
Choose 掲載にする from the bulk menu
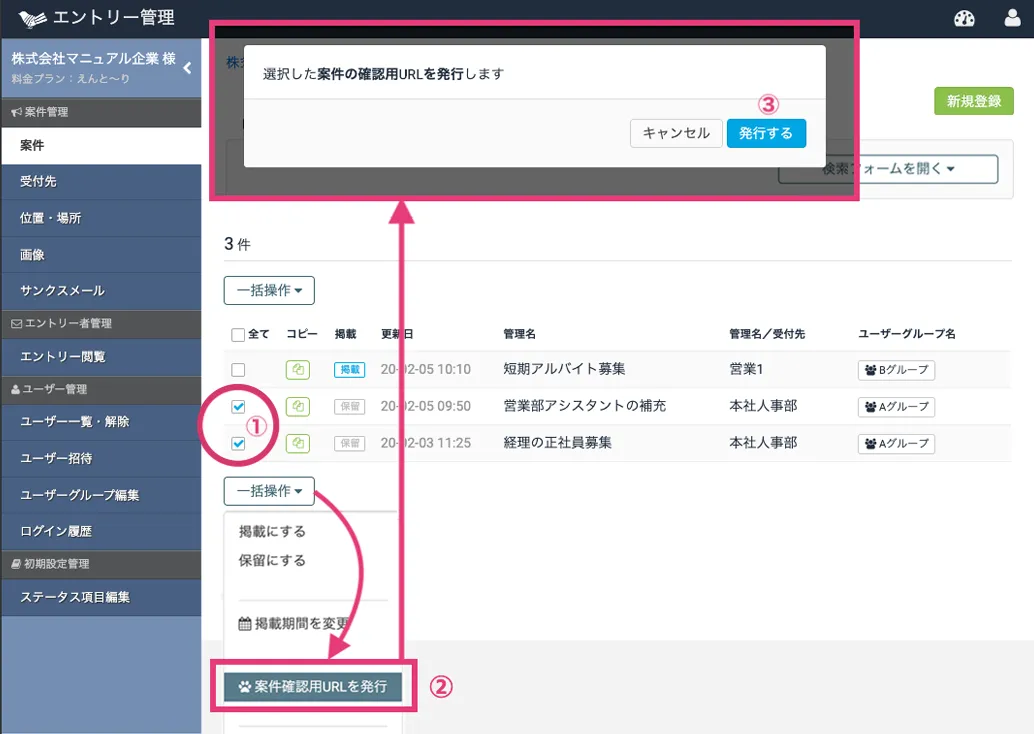[272, 531]
